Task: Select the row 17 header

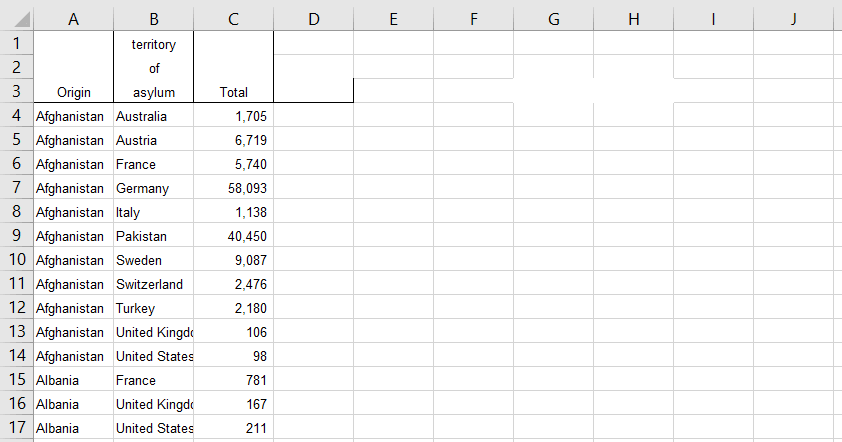Action: (x=16, y=428)
